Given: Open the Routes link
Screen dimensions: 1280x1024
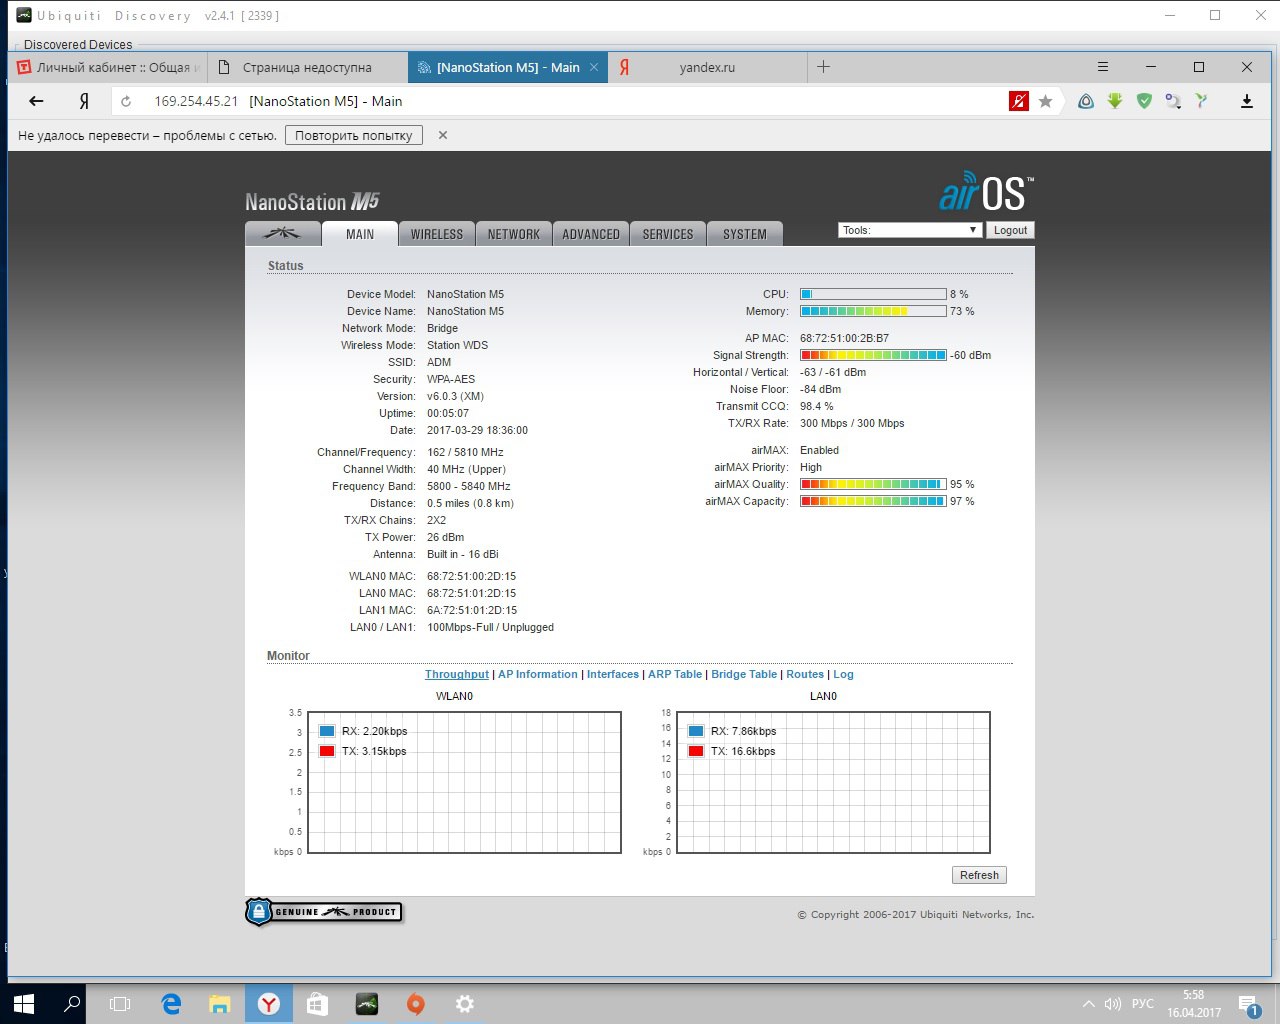Looking at the screenshot, I should pyautogui.click(x=805, y=674).
